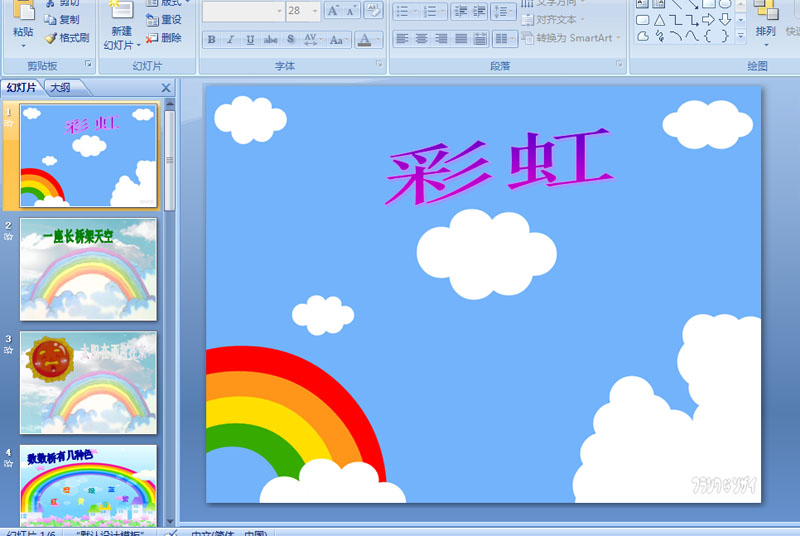
Task: Align text left
Action: pos(402,38)
